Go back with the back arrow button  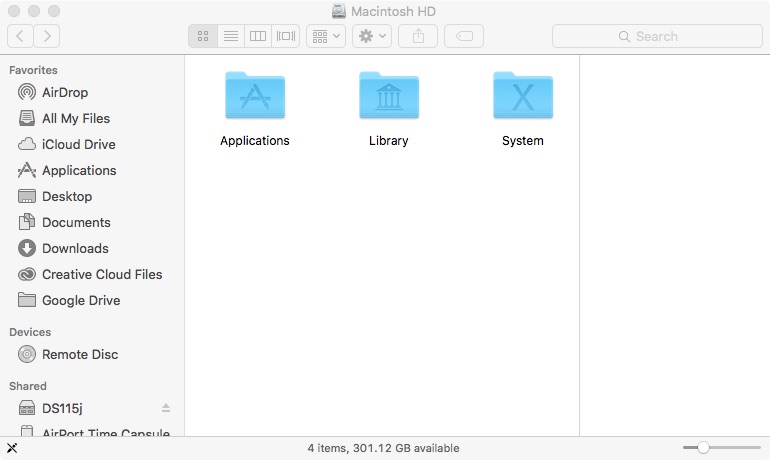pos(20,36)
